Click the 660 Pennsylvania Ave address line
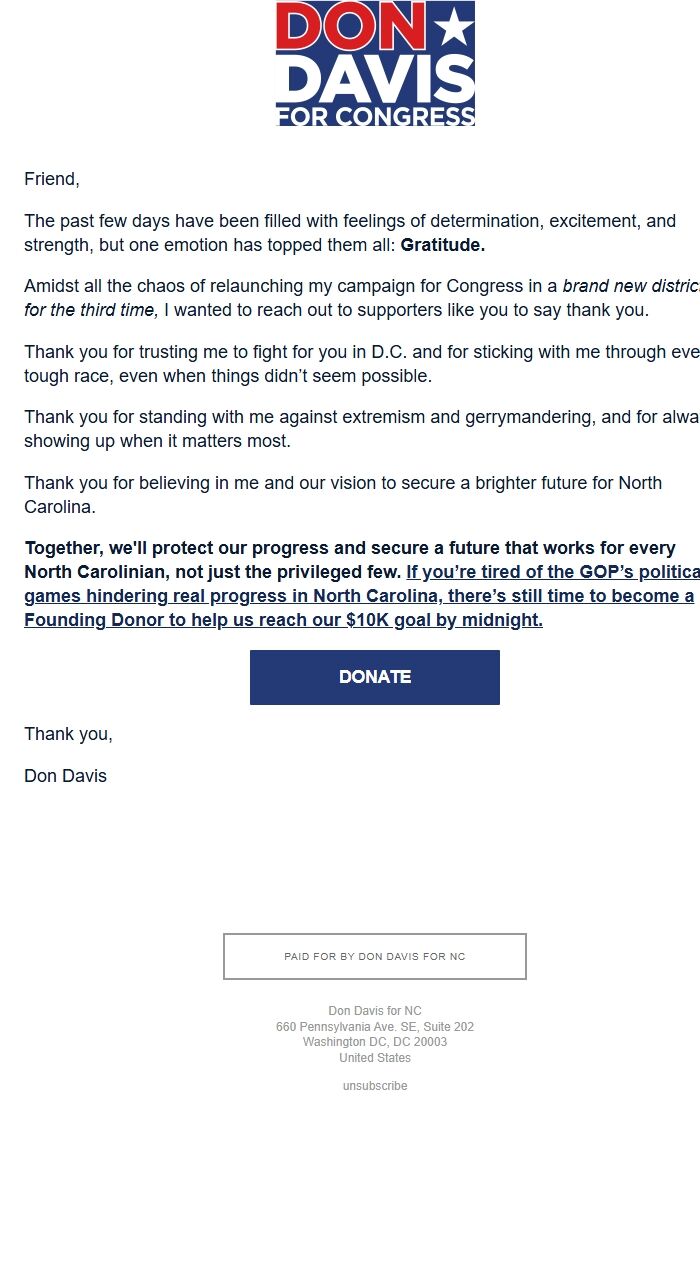This screenshot has width=700, height=1276. [374, 1026]
